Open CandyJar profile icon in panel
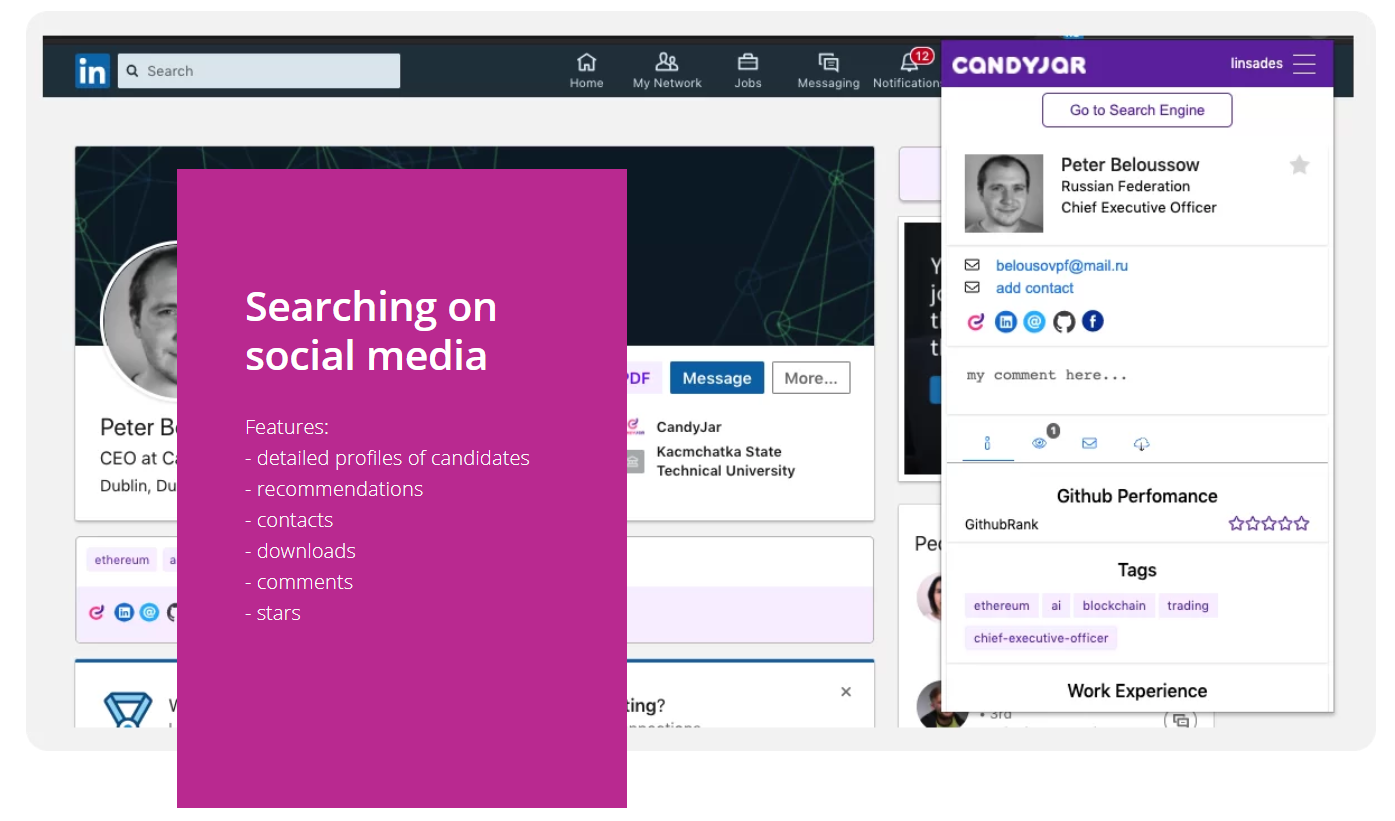The image size is (1395, 821). [976, 321]
